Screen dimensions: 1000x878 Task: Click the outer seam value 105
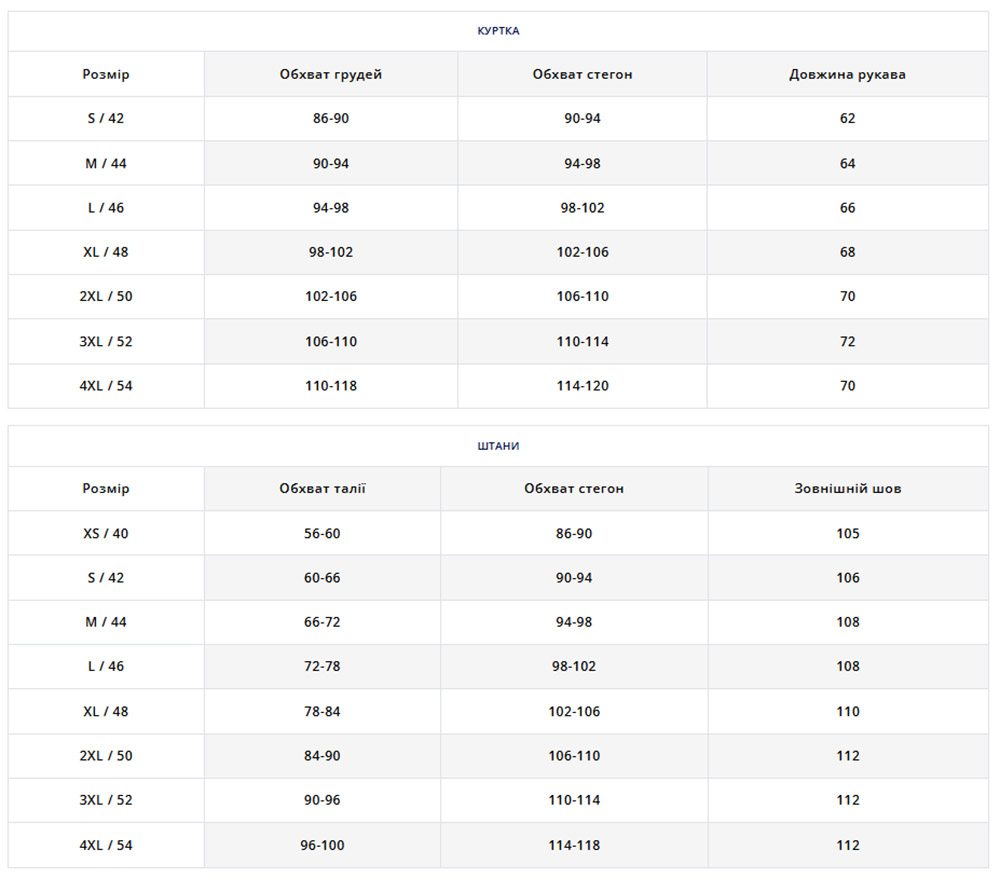coord(847,534)
